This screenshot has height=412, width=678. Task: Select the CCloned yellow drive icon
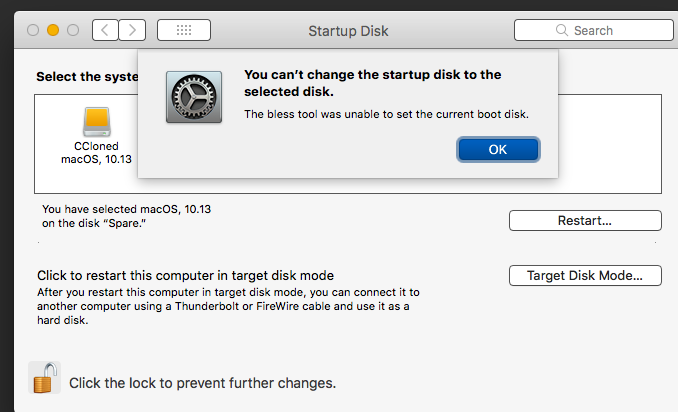click(96, 122)
